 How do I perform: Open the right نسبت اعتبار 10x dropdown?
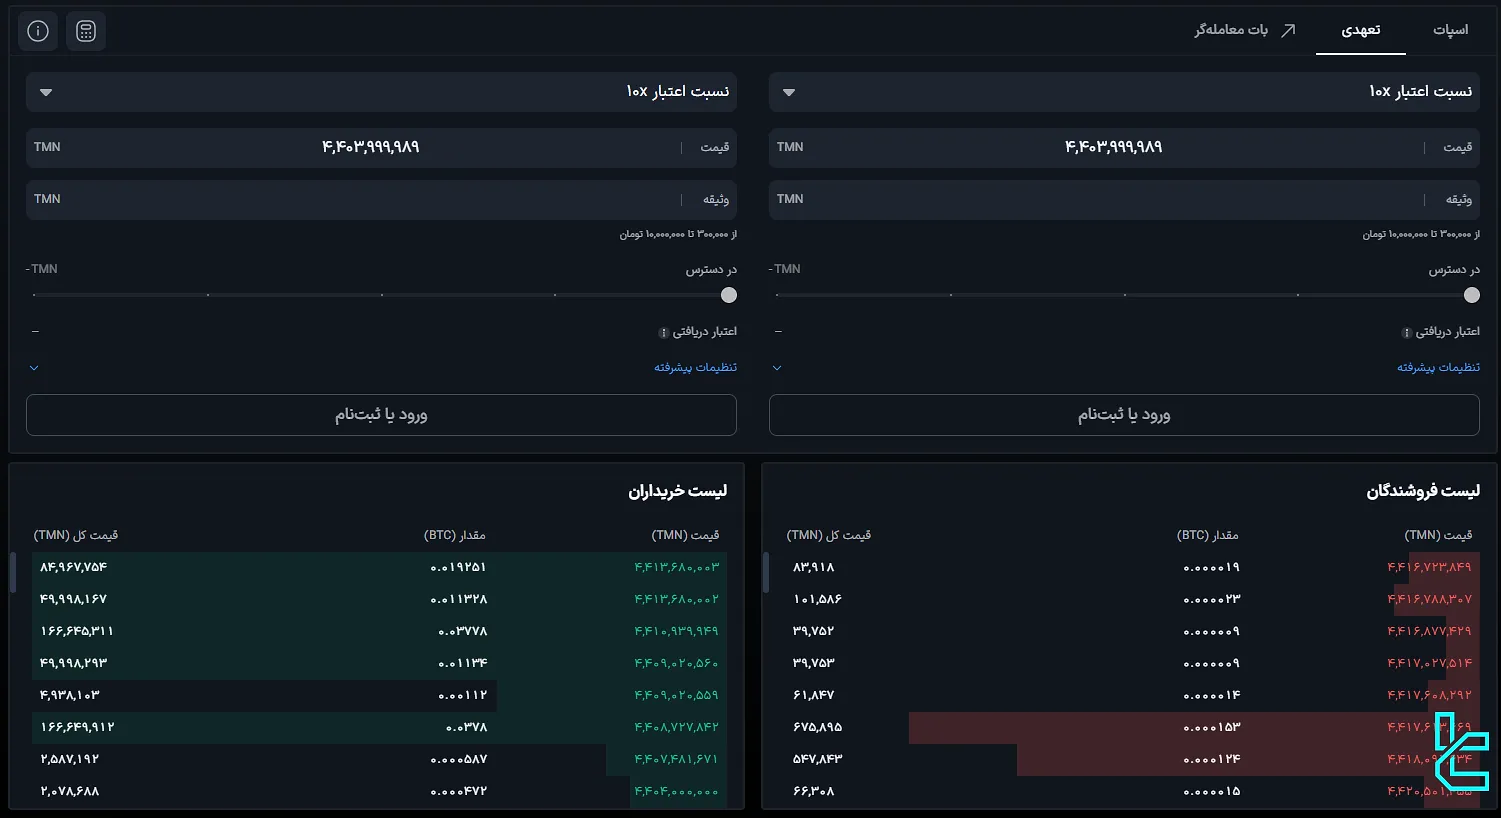click(789, 91)
